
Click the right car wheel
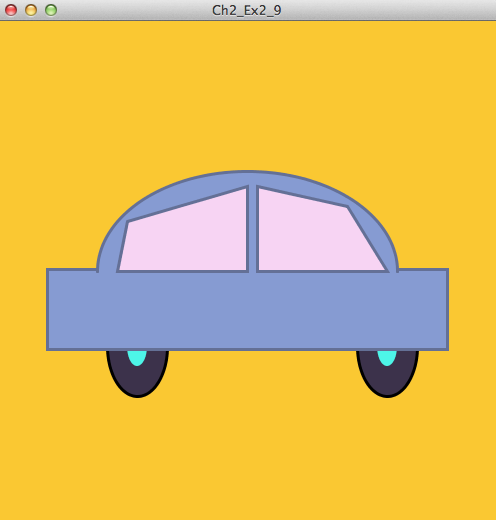(387, 374)
